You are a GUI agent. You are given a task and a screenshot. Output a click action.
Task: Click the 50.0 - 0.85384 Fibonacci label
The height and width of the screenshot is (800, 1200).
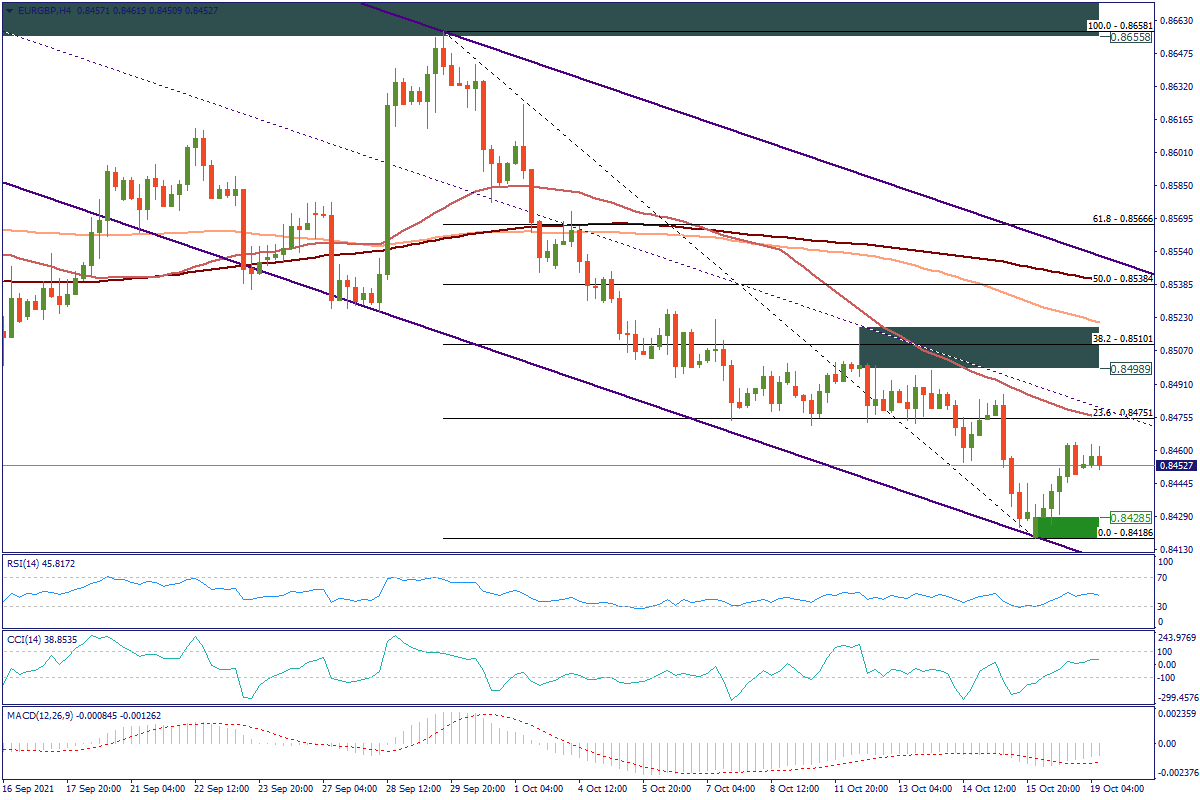[1123, 278]
